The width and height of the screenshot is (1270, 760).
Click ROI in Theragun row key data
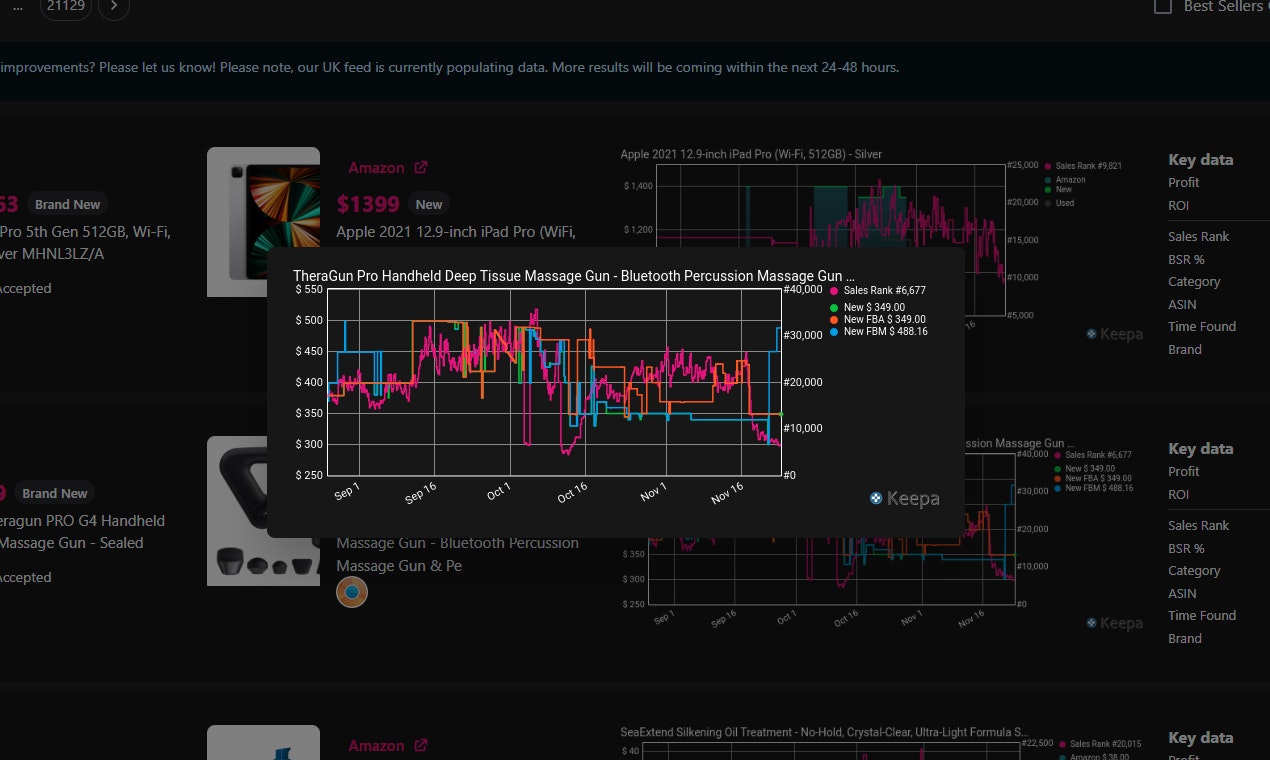[1179, 494]
